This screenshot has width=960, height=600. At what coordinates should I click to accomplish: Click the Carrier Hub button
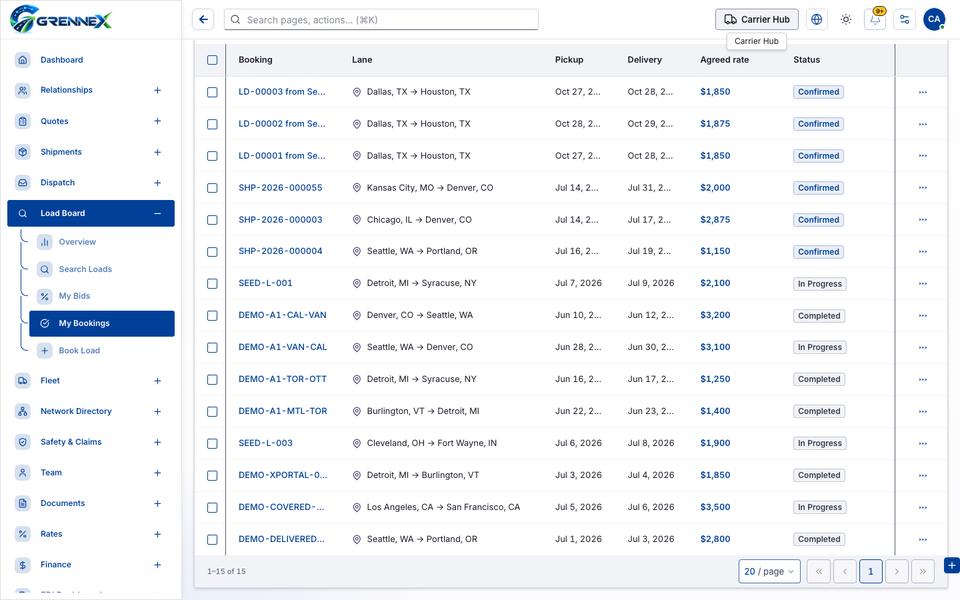[x=757, y=20]
